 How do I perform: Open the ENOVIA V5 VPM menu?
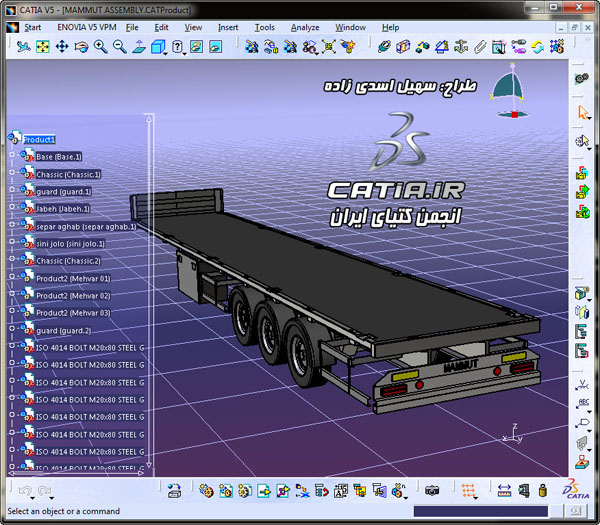click(x=87, y=28)
